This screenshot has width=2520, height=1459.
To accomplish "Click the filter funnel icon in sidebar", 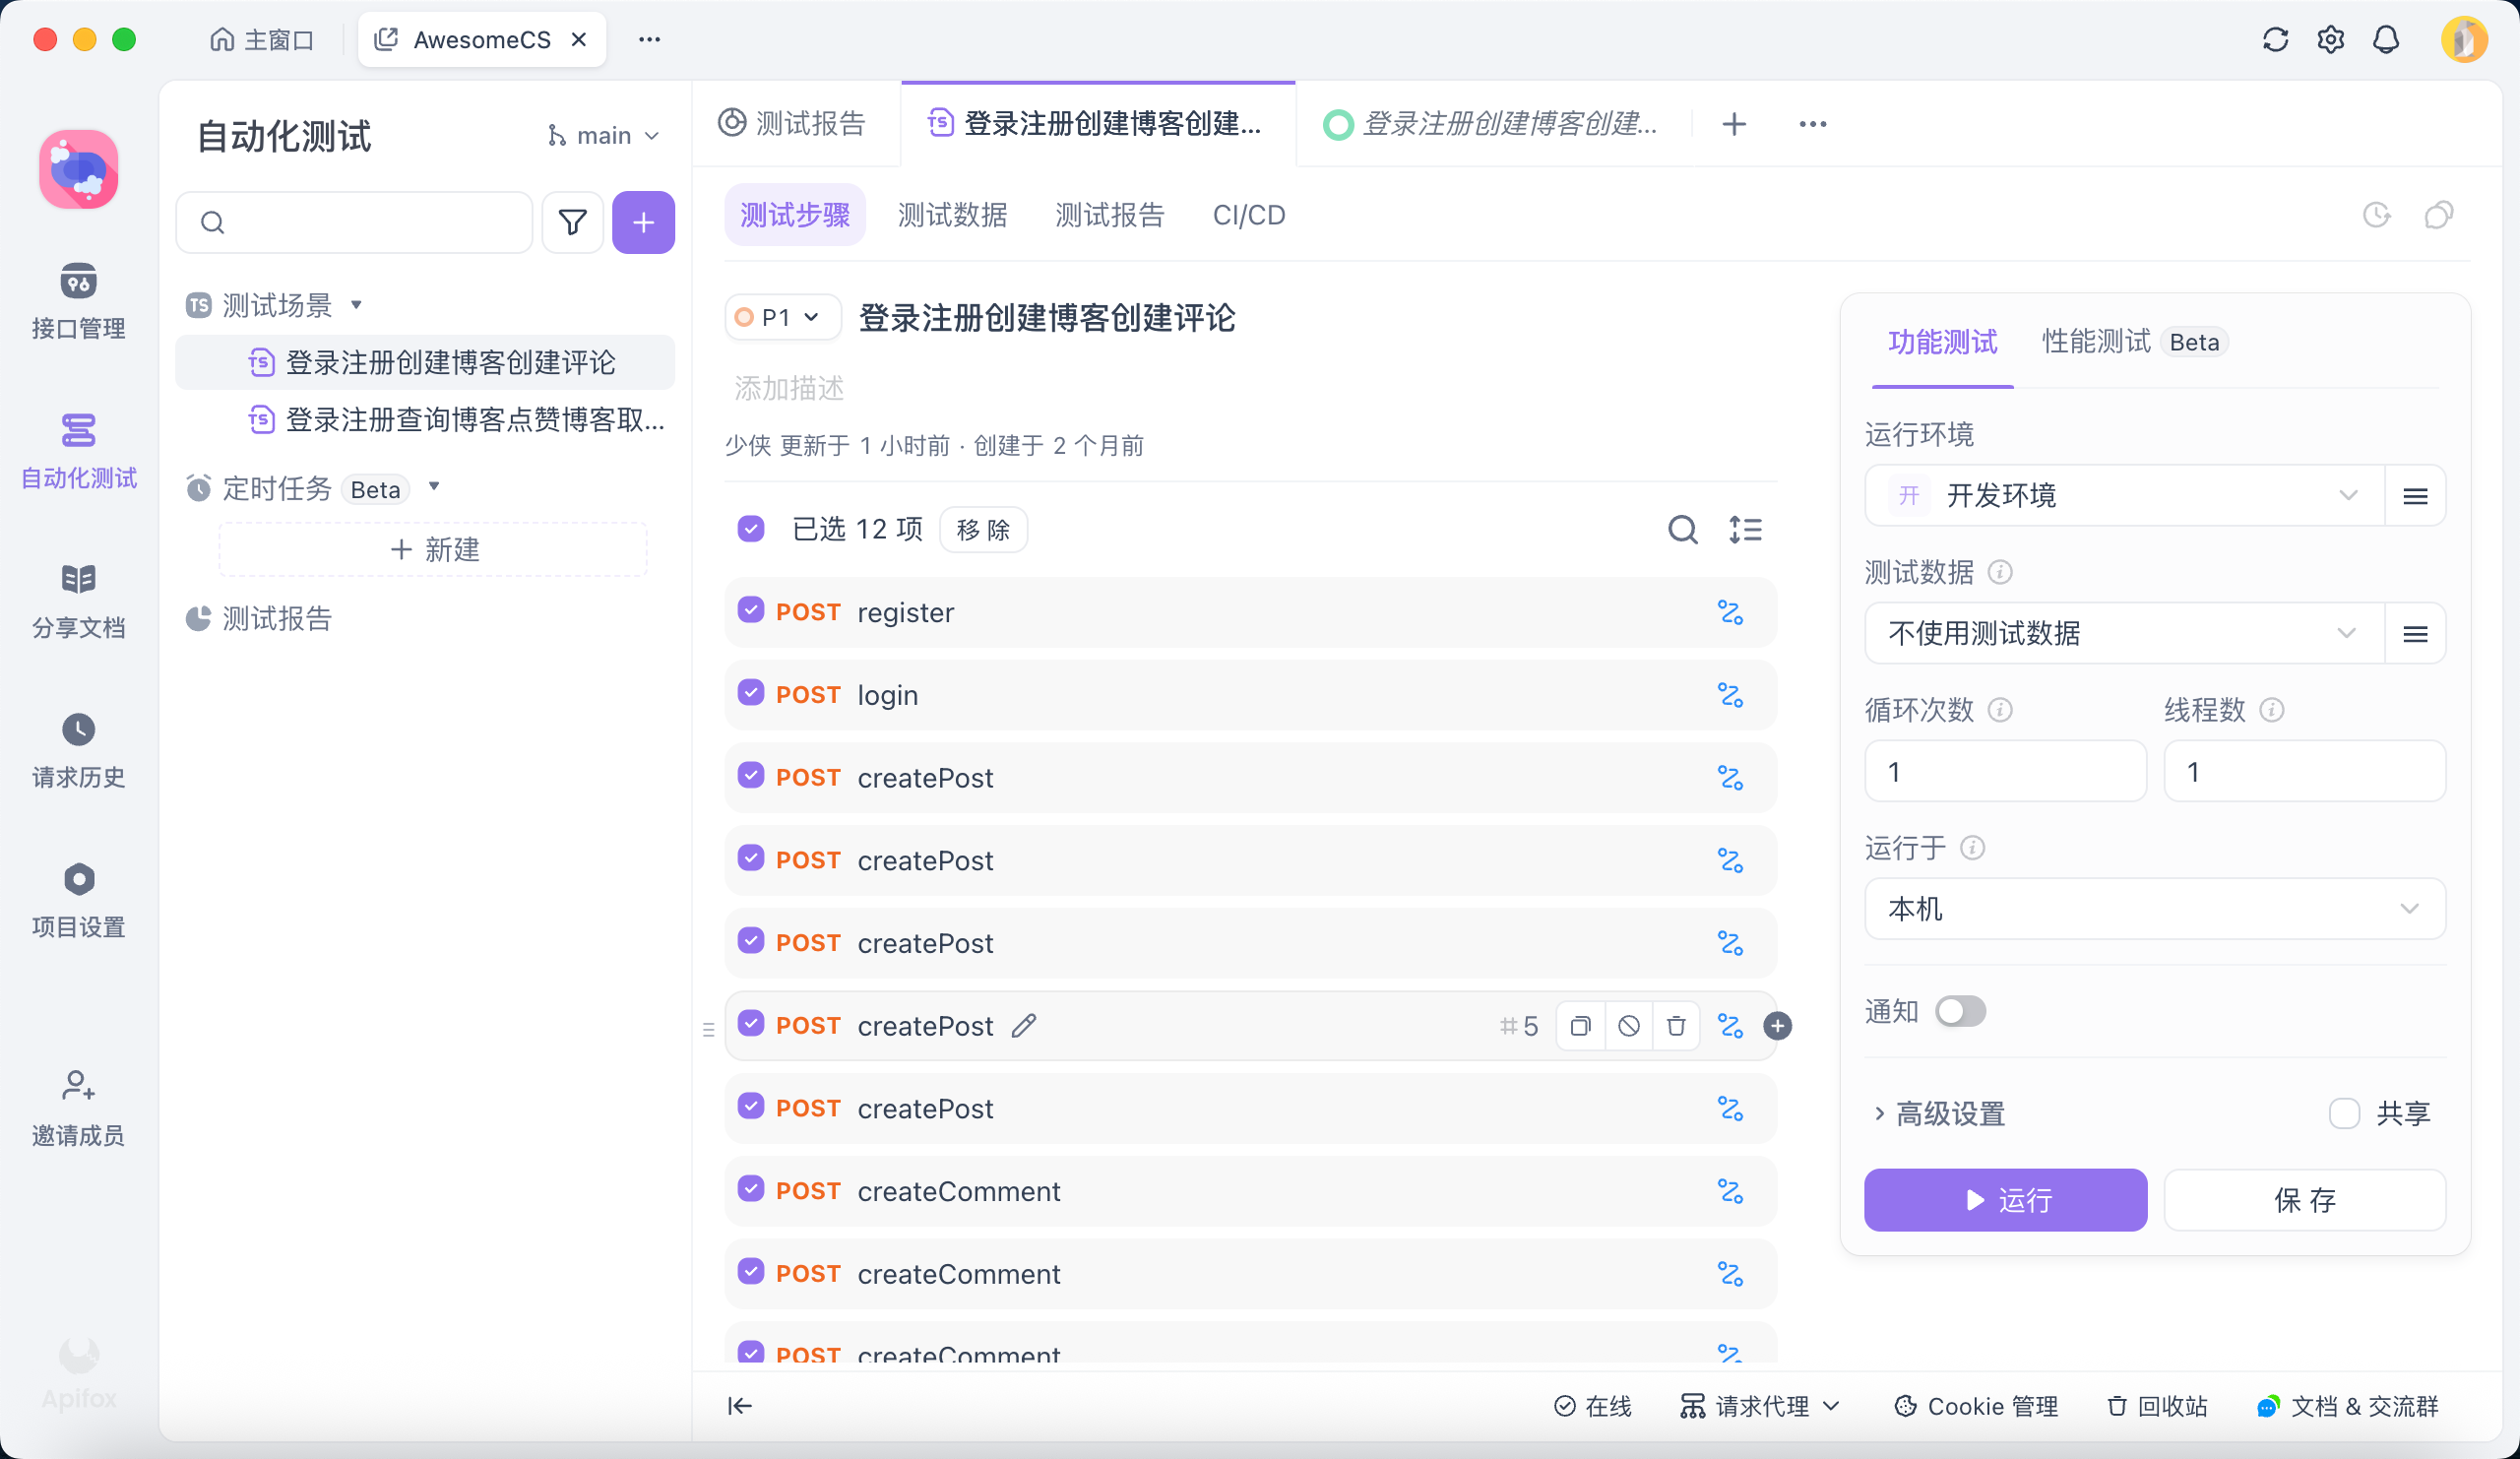I will tap(572, 222).
